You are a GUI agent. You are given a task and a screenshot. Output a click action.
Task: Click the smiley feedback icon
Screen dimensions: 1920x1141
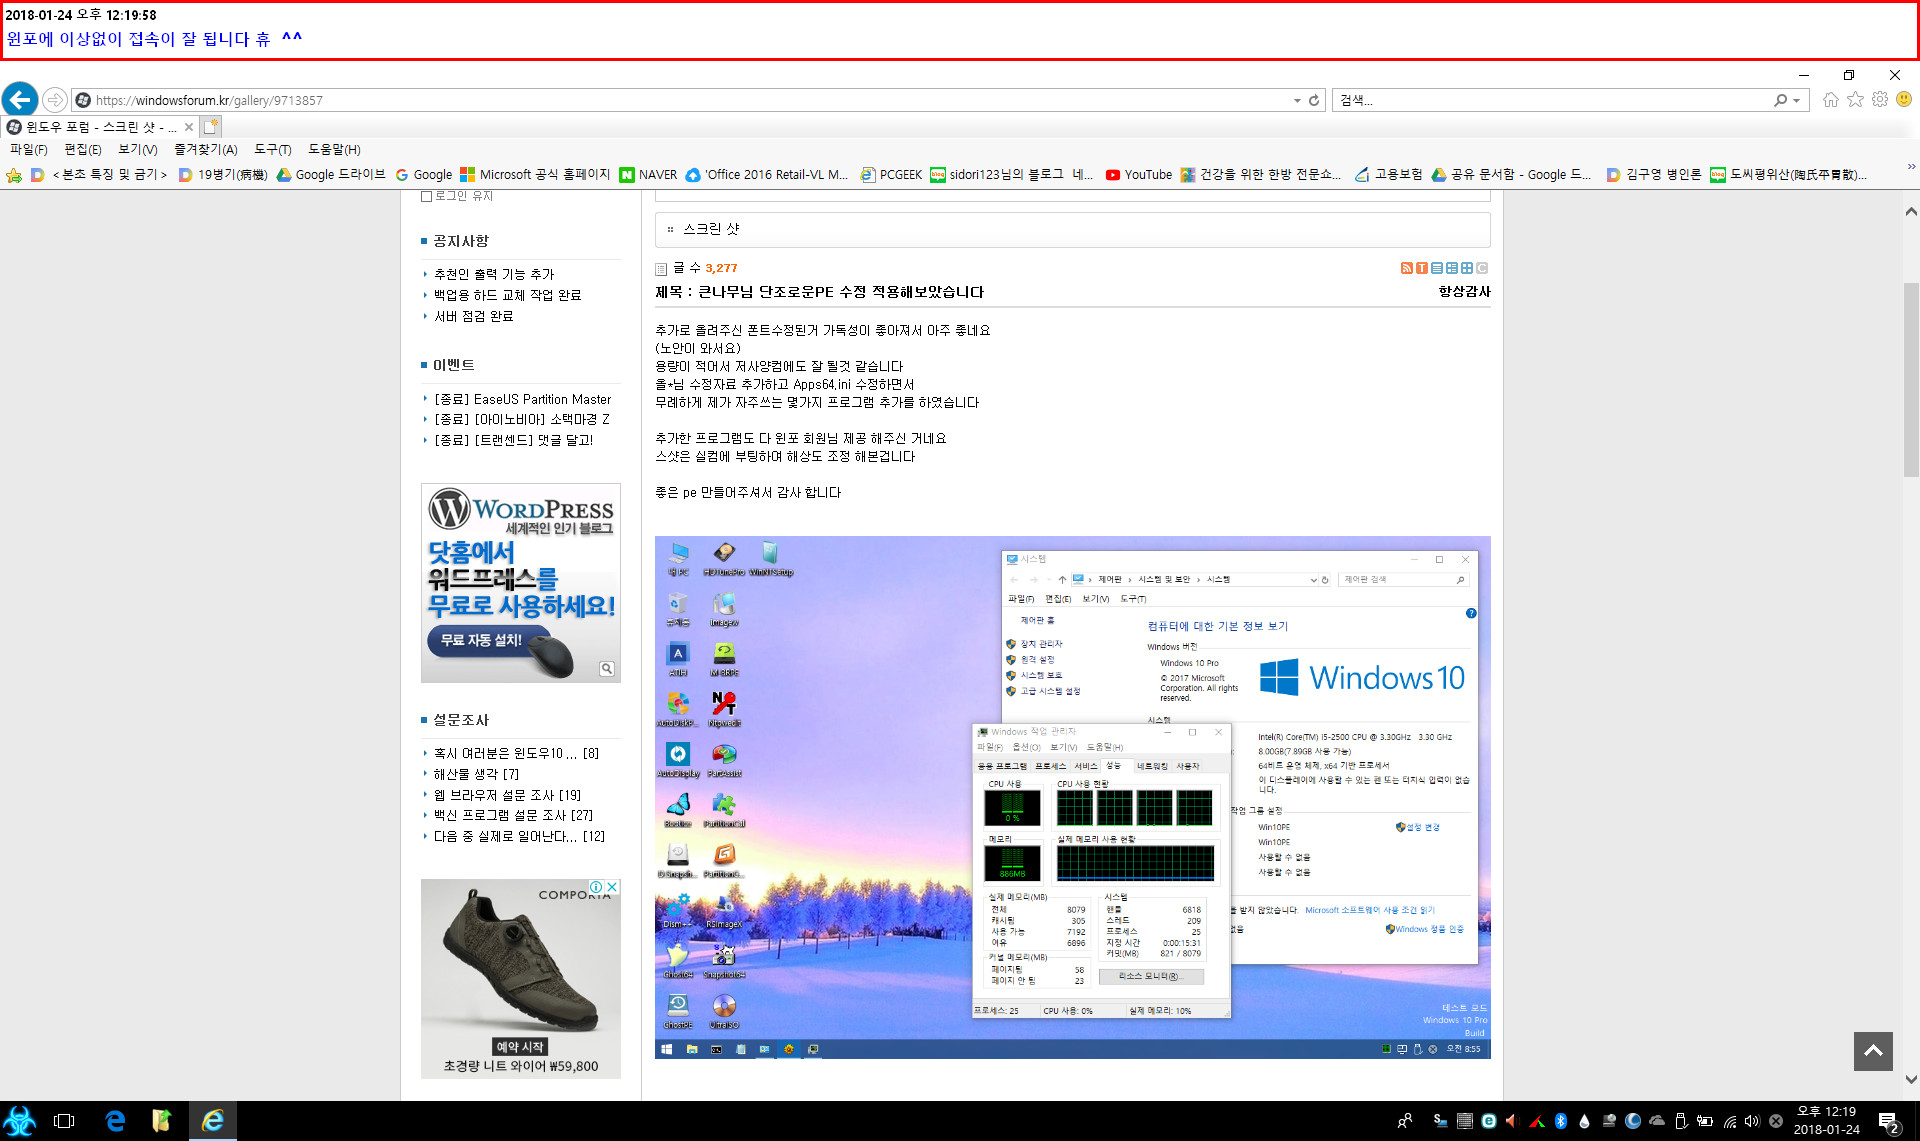[1904, 99]
